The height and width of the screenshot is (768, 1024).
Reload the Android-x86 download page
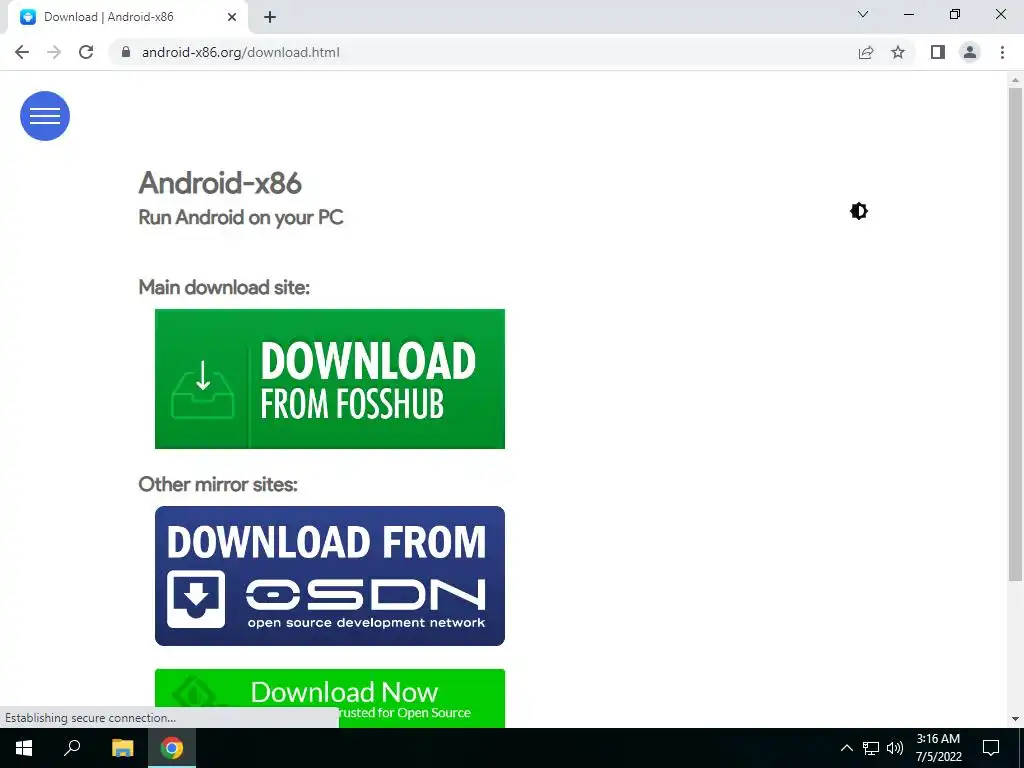point(86,52)
